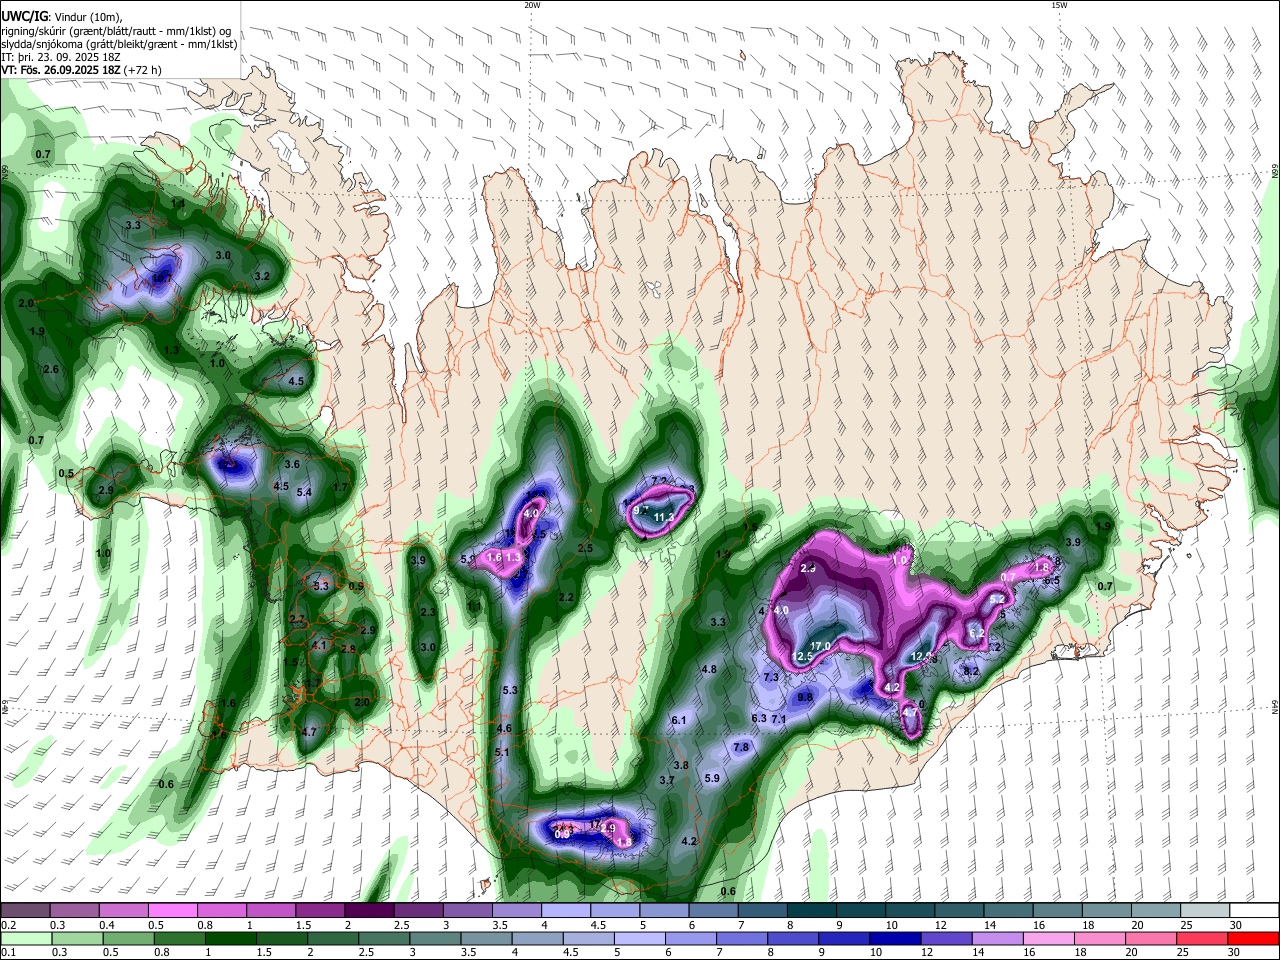Click valid time 'VT: Fös. 26.09.2025 18Z (+72 h)'

(81, 70)
